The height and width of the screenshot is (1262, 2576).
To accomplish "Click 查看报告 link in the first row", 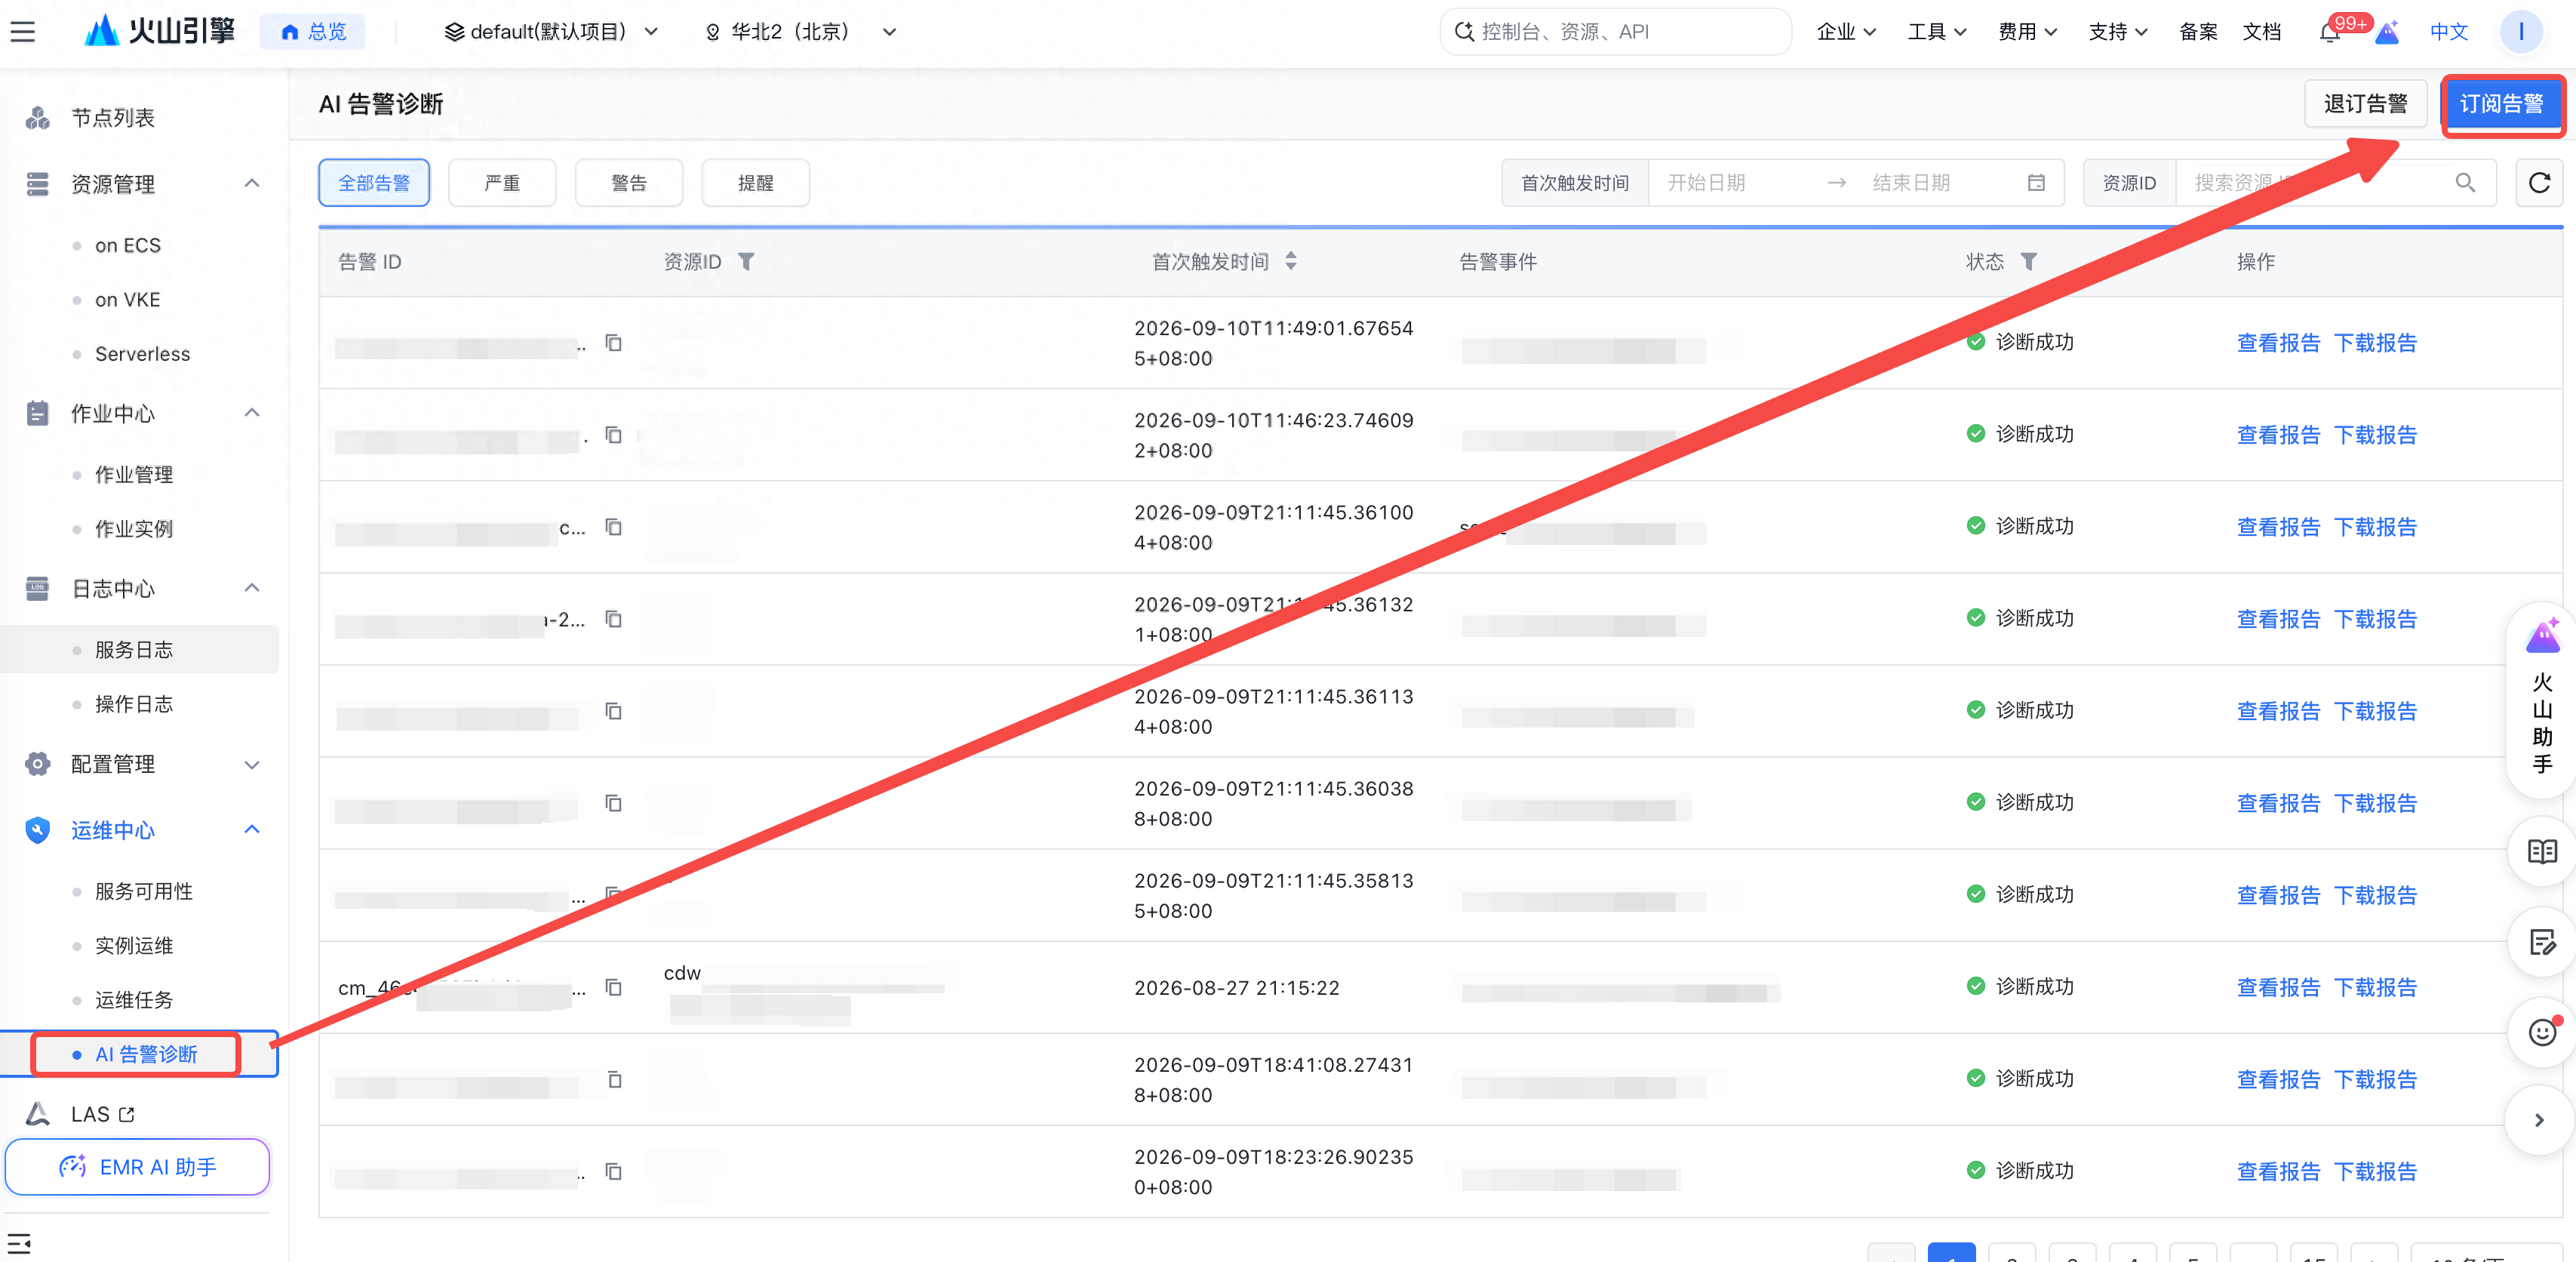I will 2278,343.
